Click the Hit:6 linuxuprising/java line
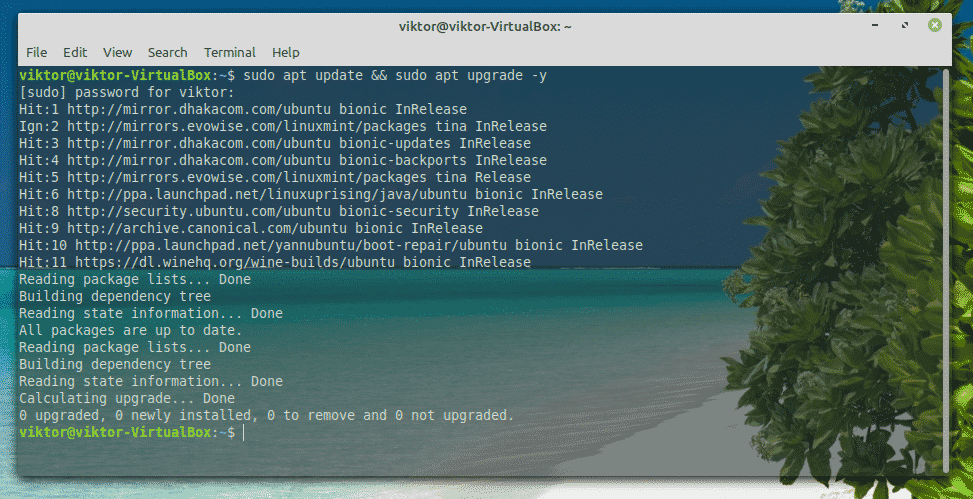Screen dimensions: 973x499 pos(310,194)
